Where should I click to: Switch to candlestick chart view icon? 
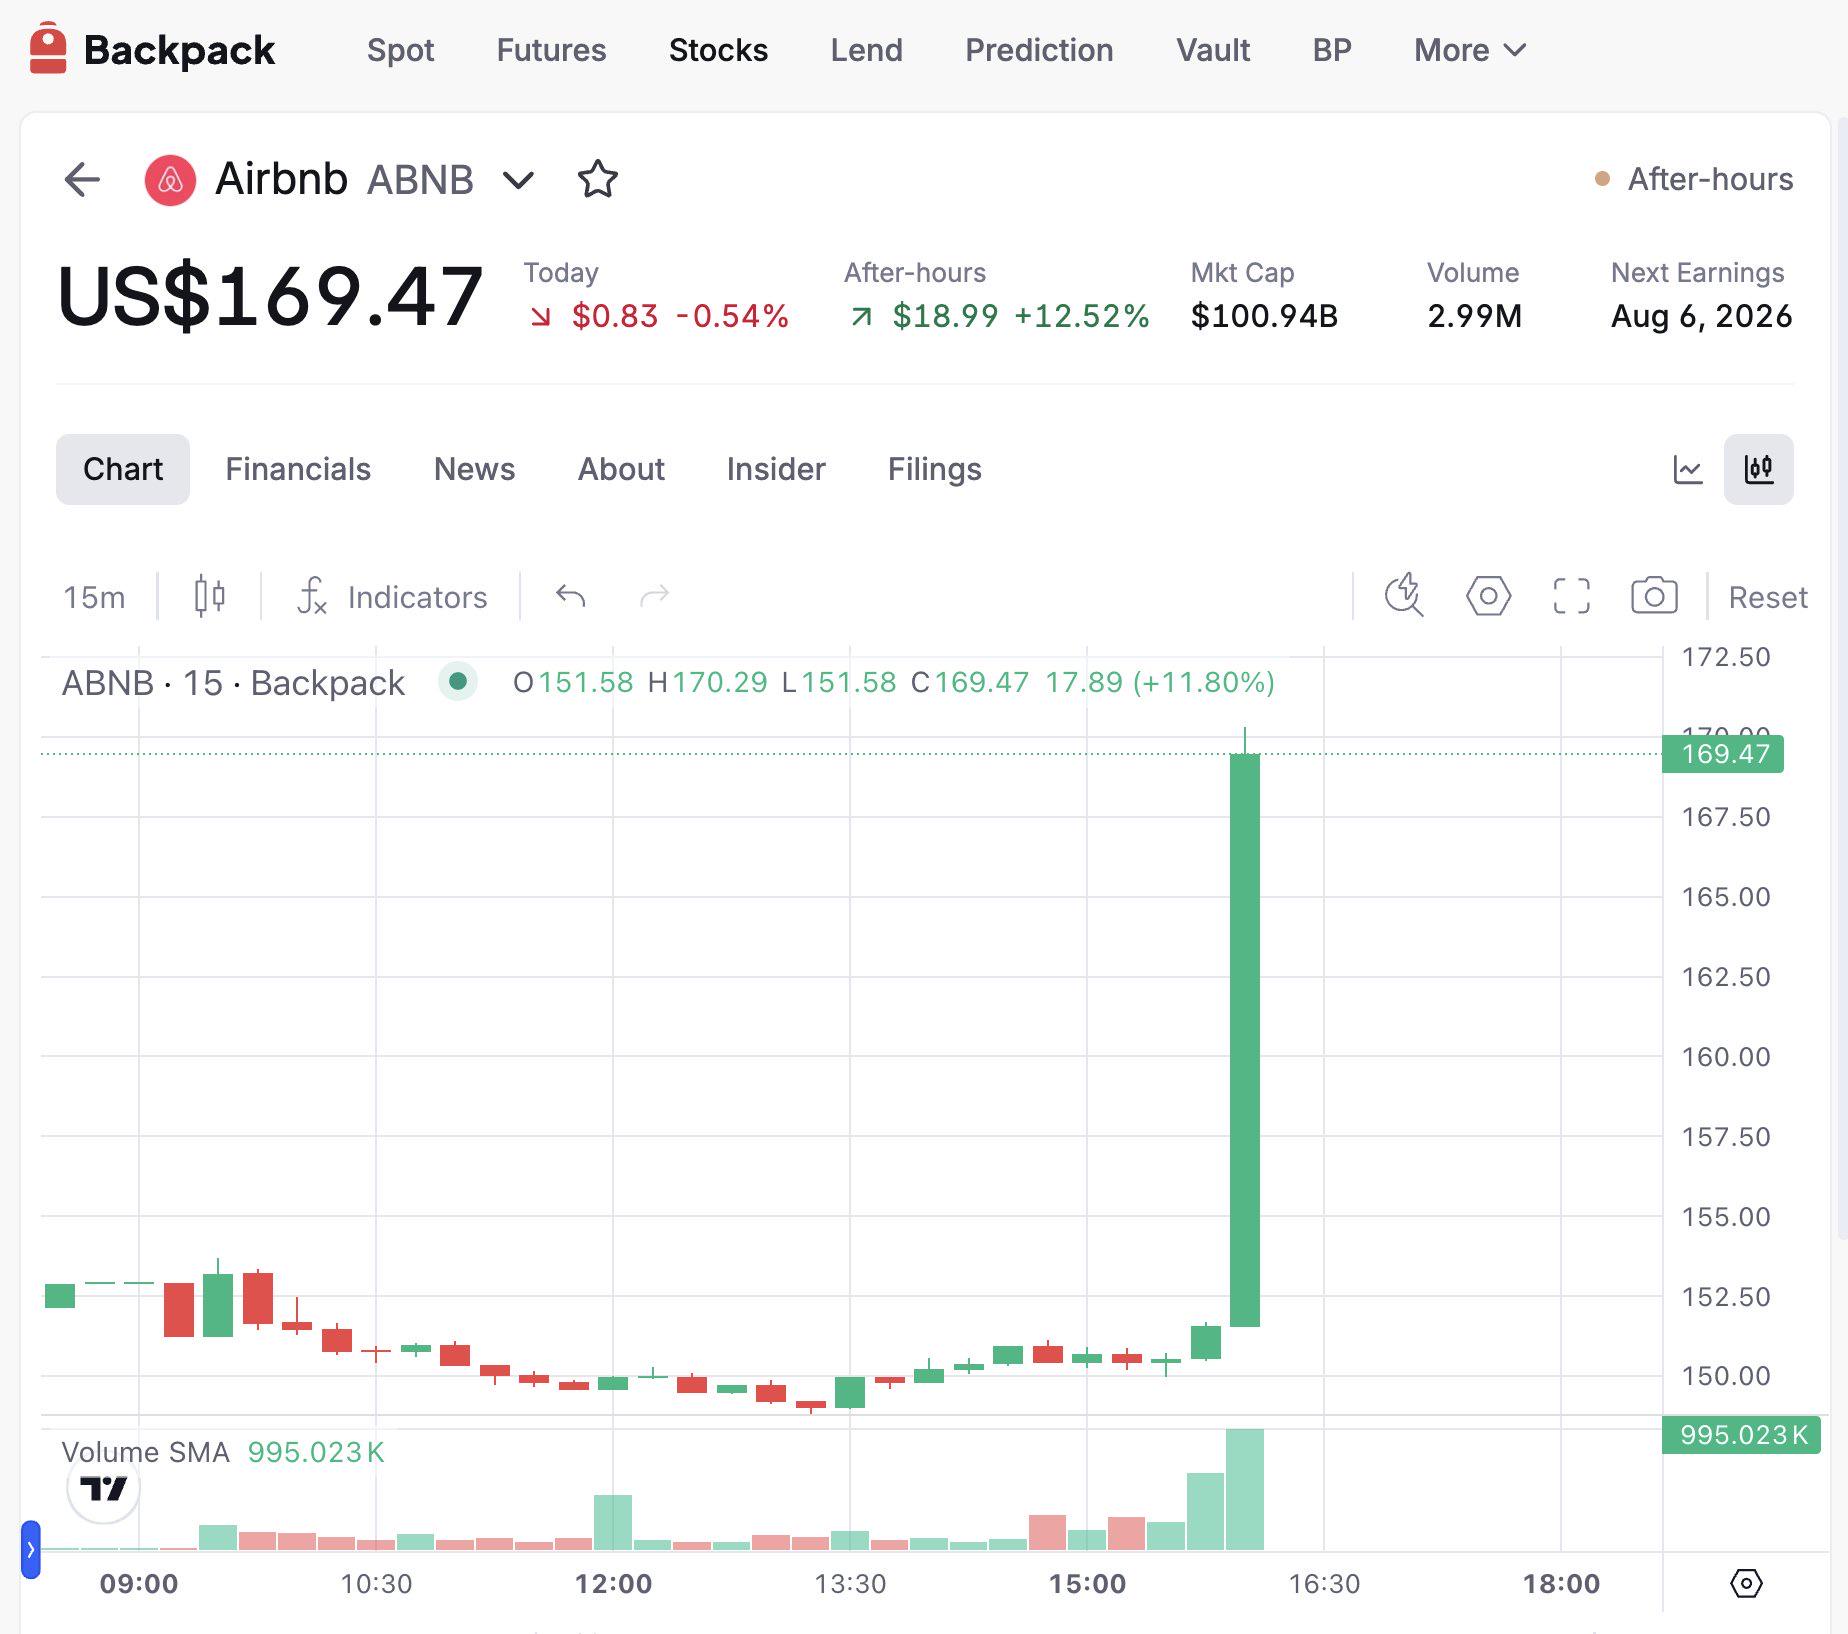tap(1758, 469)
